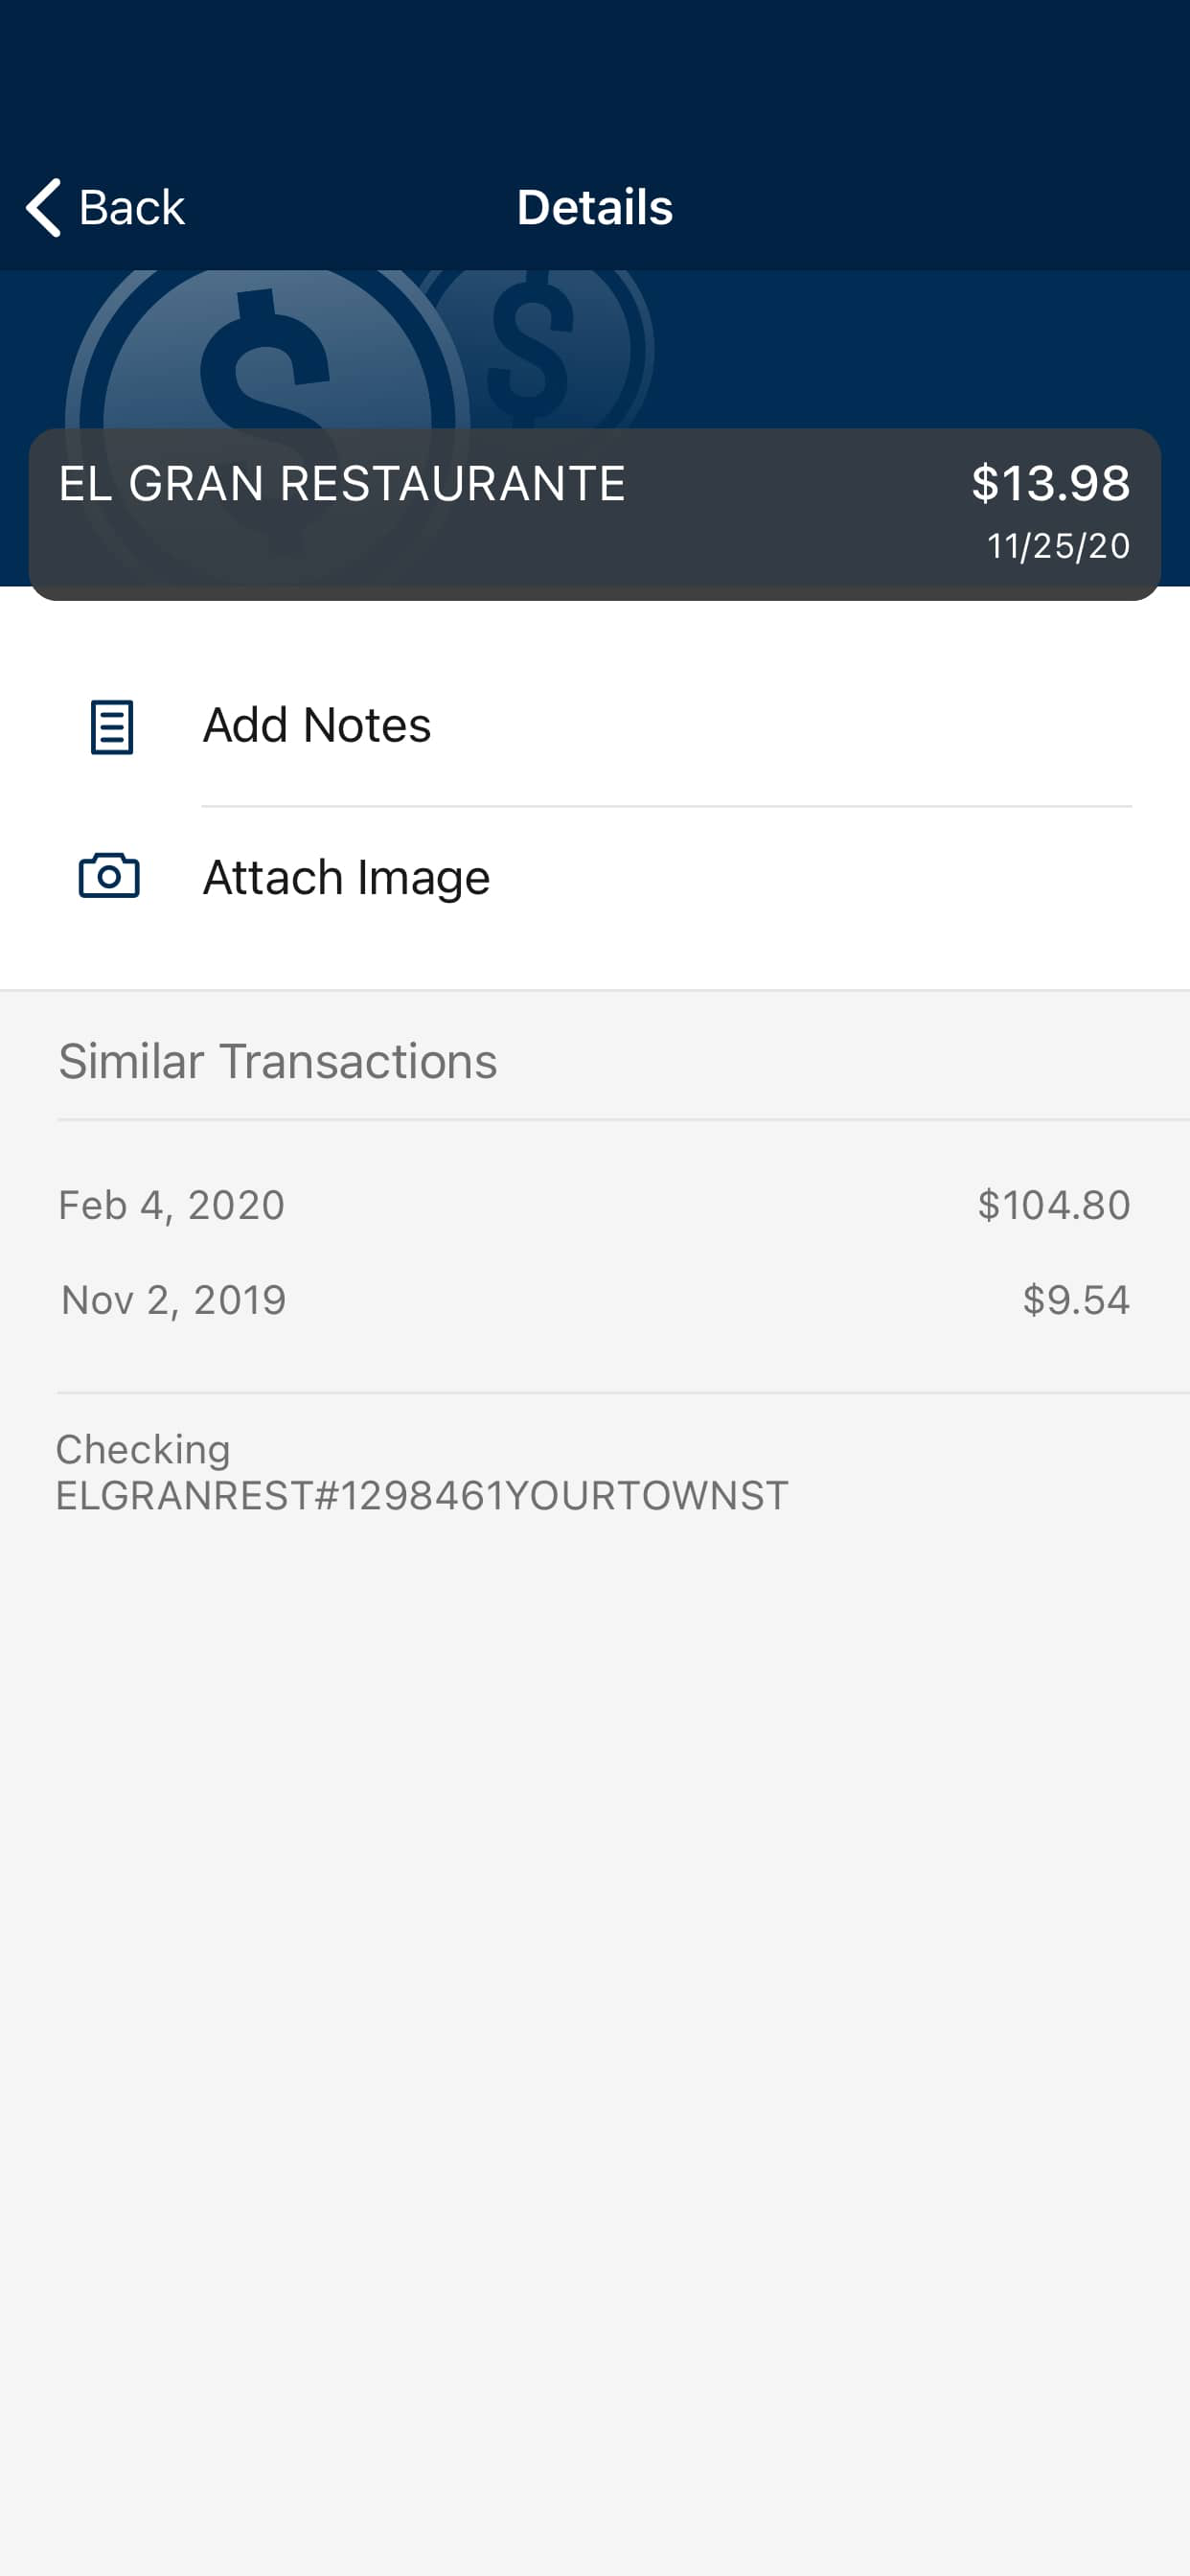Tap the $104.80 similar transaction amount

pos(1054,1205)
